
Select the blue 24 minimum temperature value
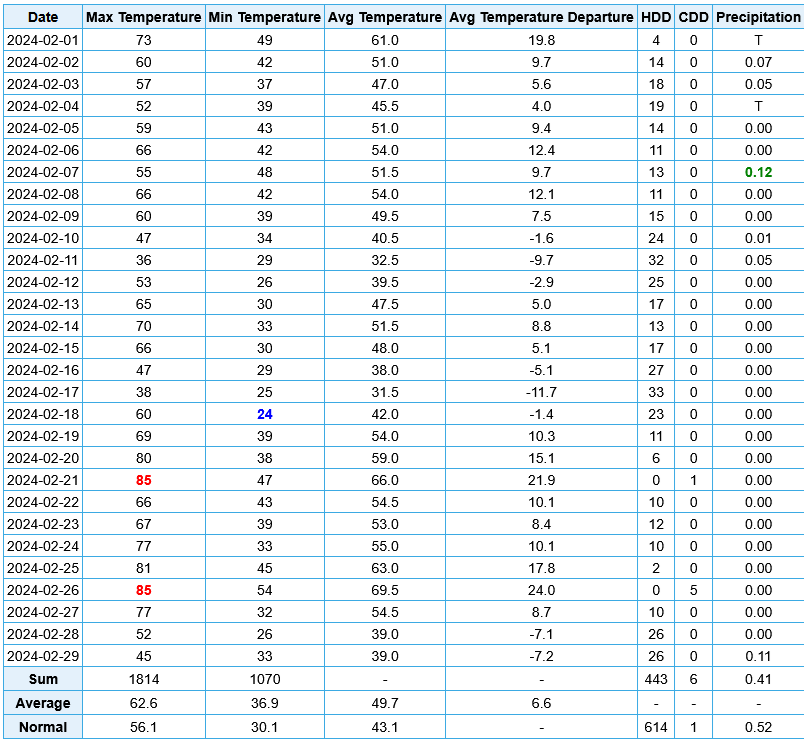(x=264, y=414)
